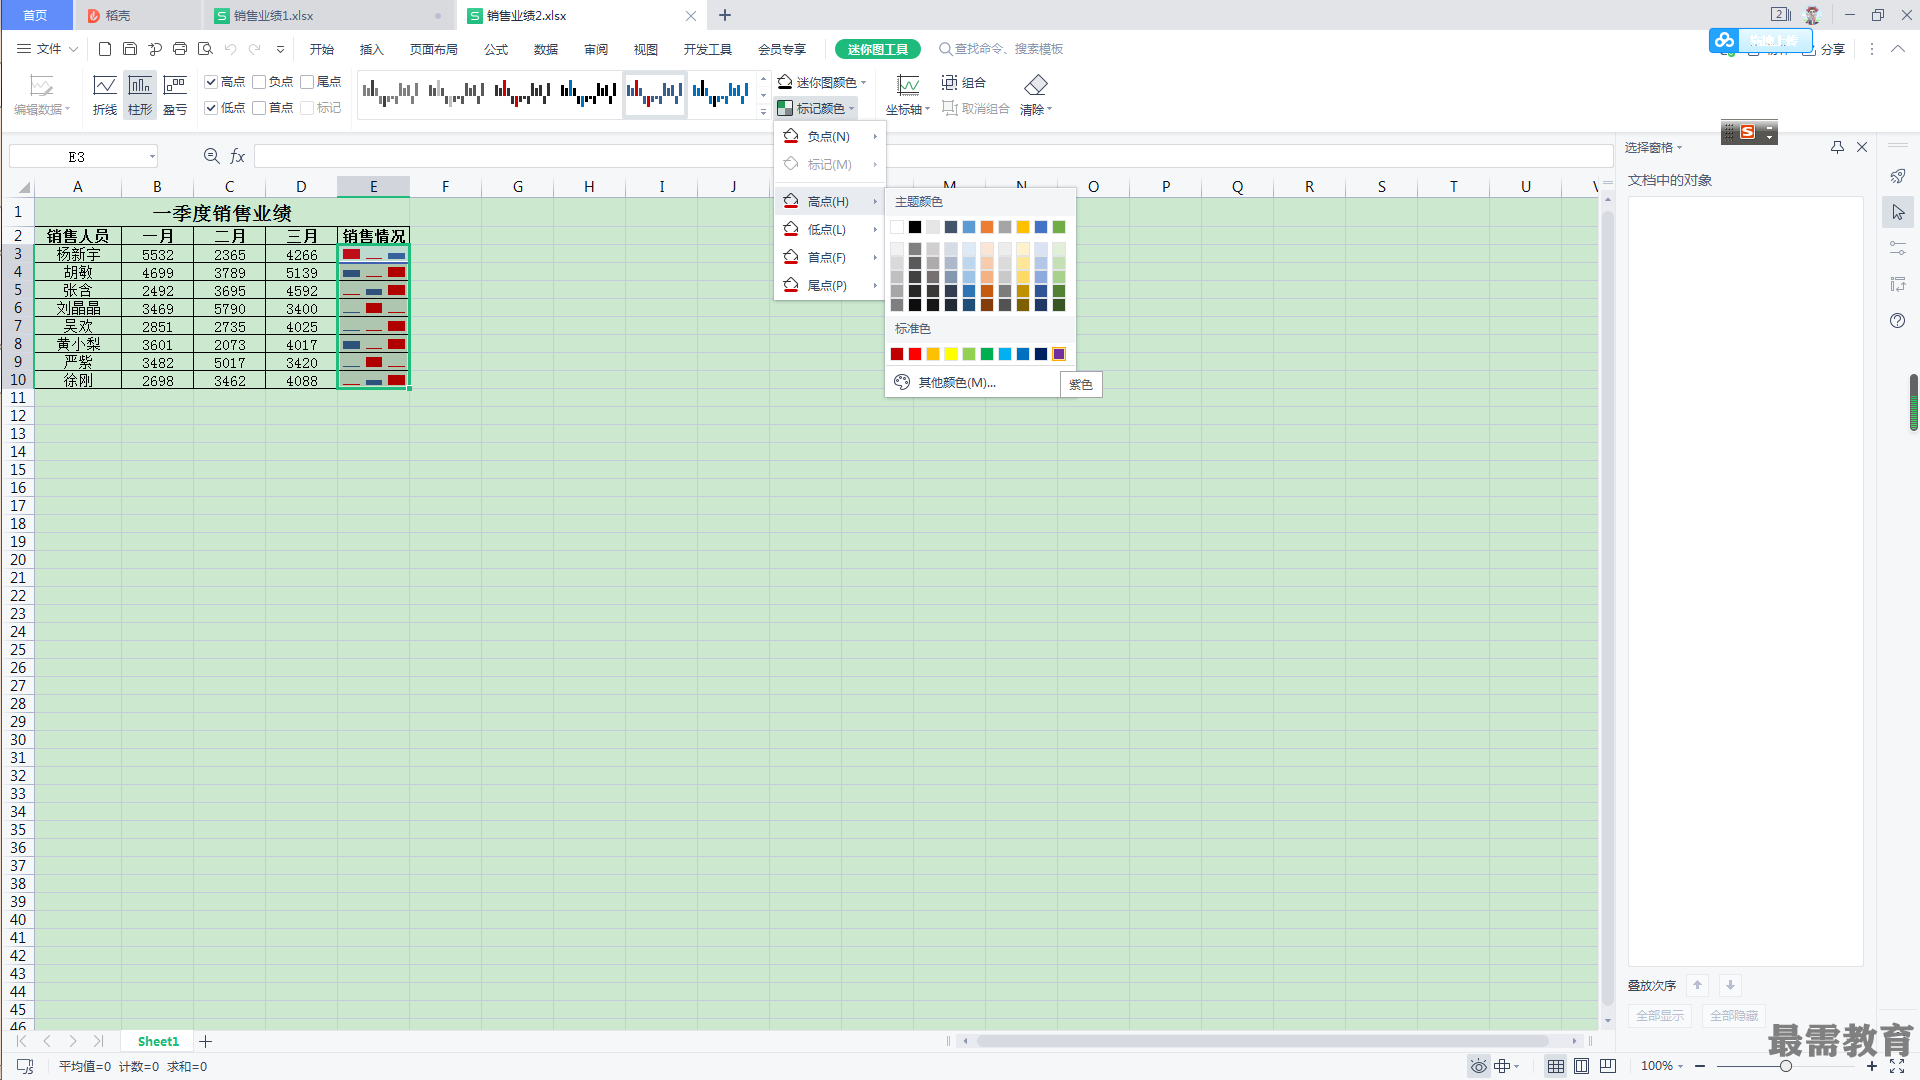
Task: Click the 迷你图工具 tab button
Action: [878, 49]
